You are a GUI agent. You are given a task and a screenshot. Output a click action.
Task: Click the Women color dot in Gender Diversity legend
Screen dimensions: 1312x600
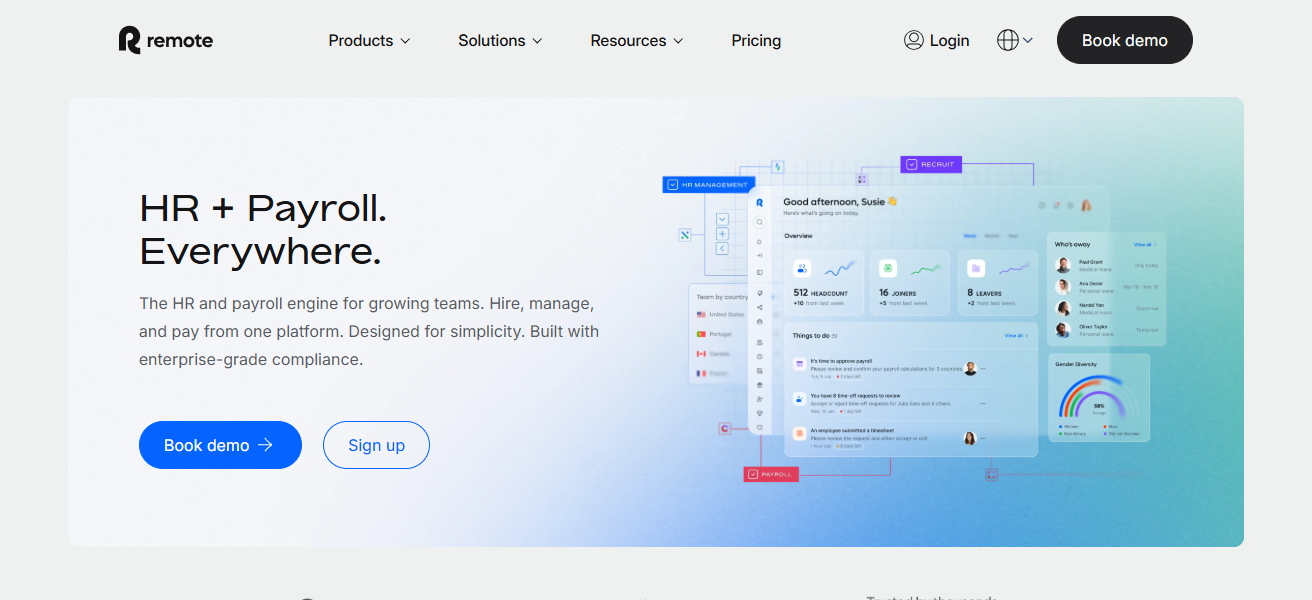pyautogui.click(x=1060, y=426)
